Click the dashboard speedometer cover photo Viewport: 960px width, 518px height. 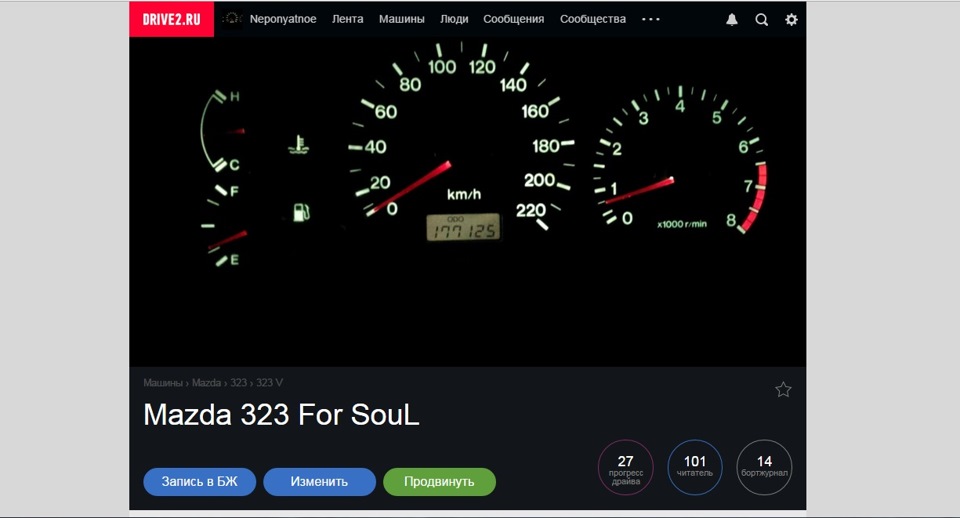tap(467, 202)
